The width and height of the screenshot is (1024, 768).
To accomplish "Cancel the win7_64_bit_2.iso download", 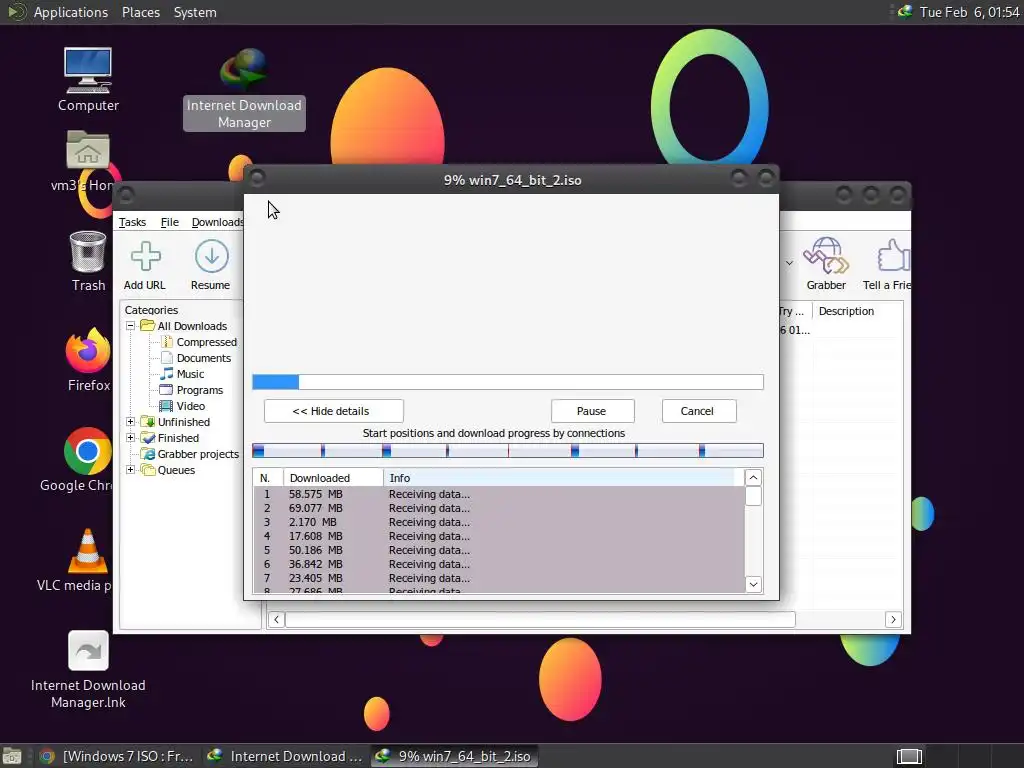I will [x=699, y=411].
